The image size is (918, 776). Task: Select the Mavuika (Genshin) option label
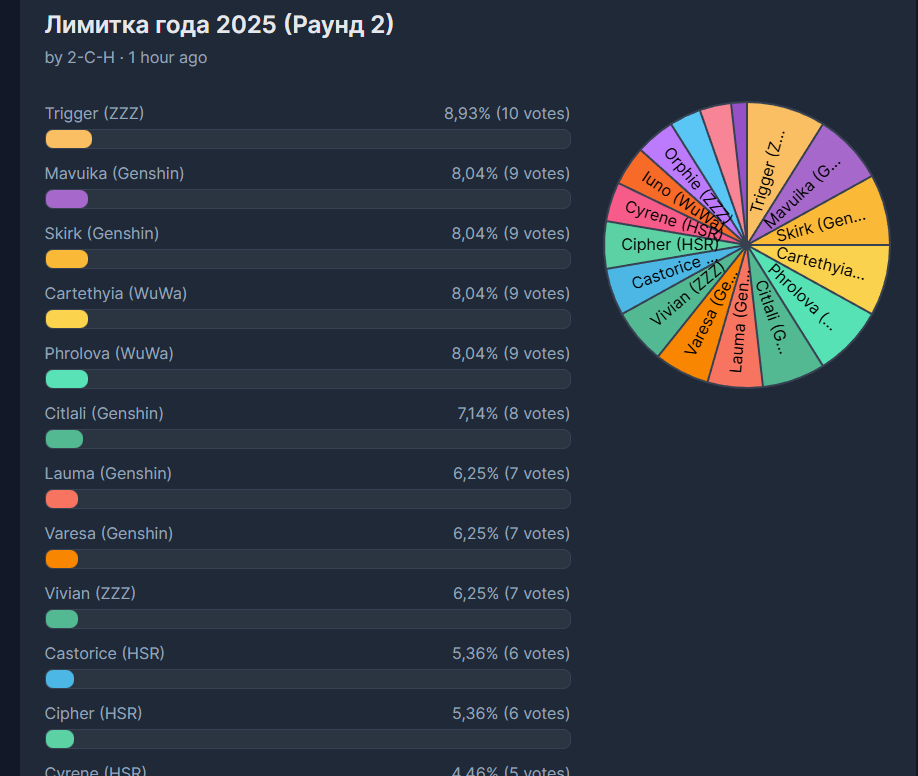point(114,173)
